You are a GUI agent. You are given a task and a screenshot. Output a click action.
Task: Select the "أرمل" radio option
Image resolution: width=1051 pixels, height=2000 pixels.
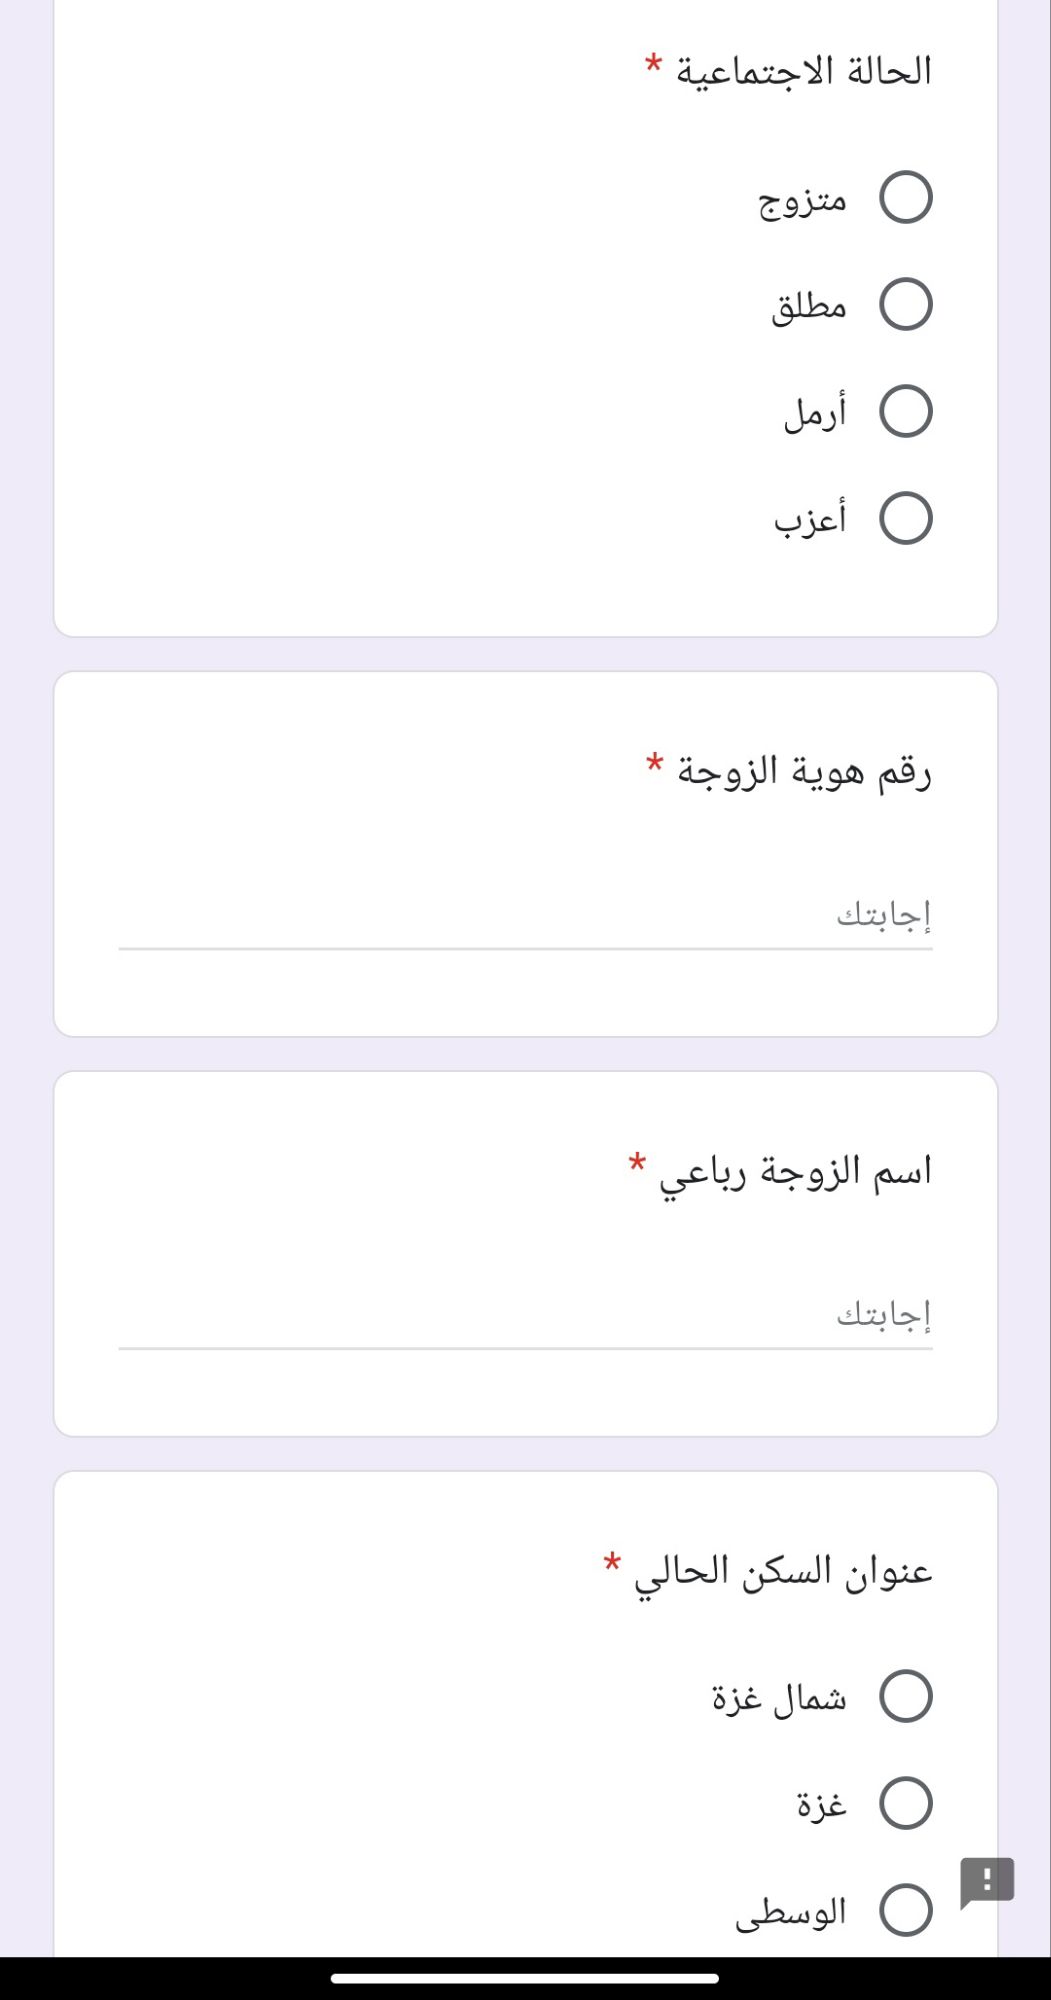pos(905,412)
